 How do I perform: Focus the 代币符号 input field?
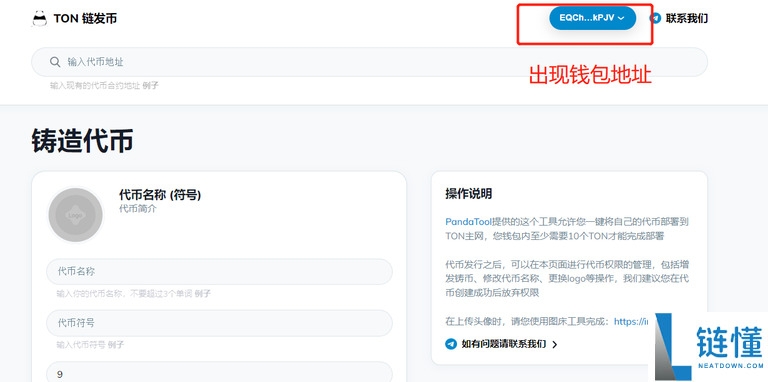(x=219, y=323)
